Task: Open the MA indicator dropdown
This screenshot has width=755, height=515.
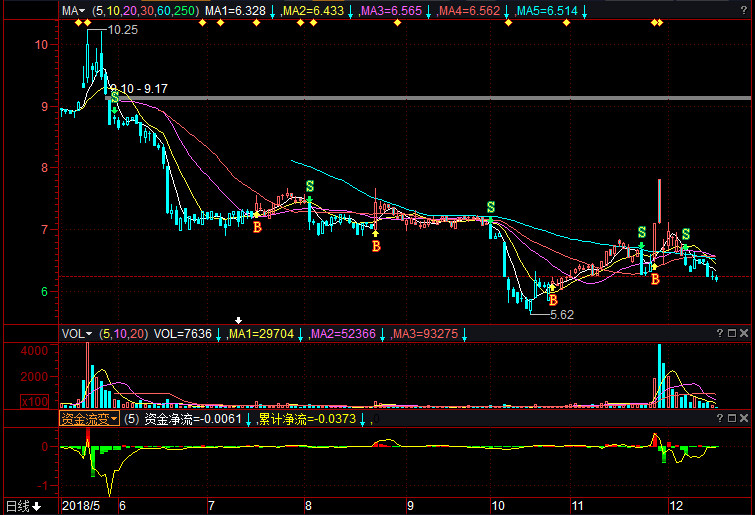Action: click(x=72, y=10)
